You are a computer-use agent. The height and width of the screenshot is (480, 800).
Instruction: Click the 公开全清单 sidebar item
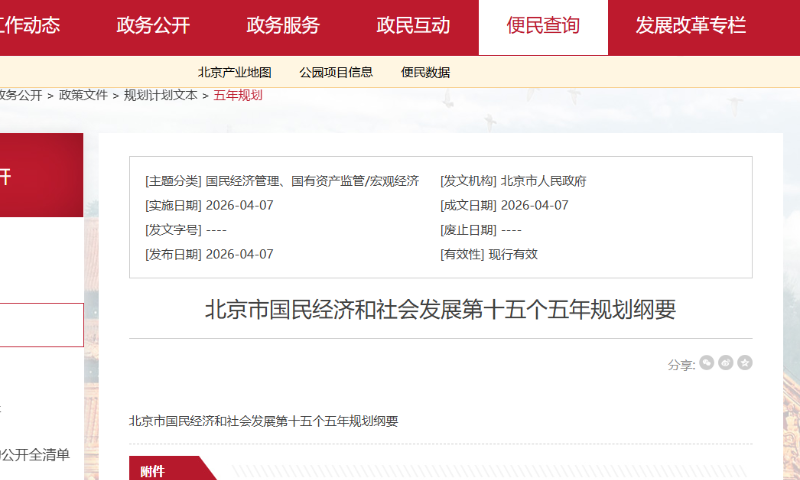tap(35, 454)
